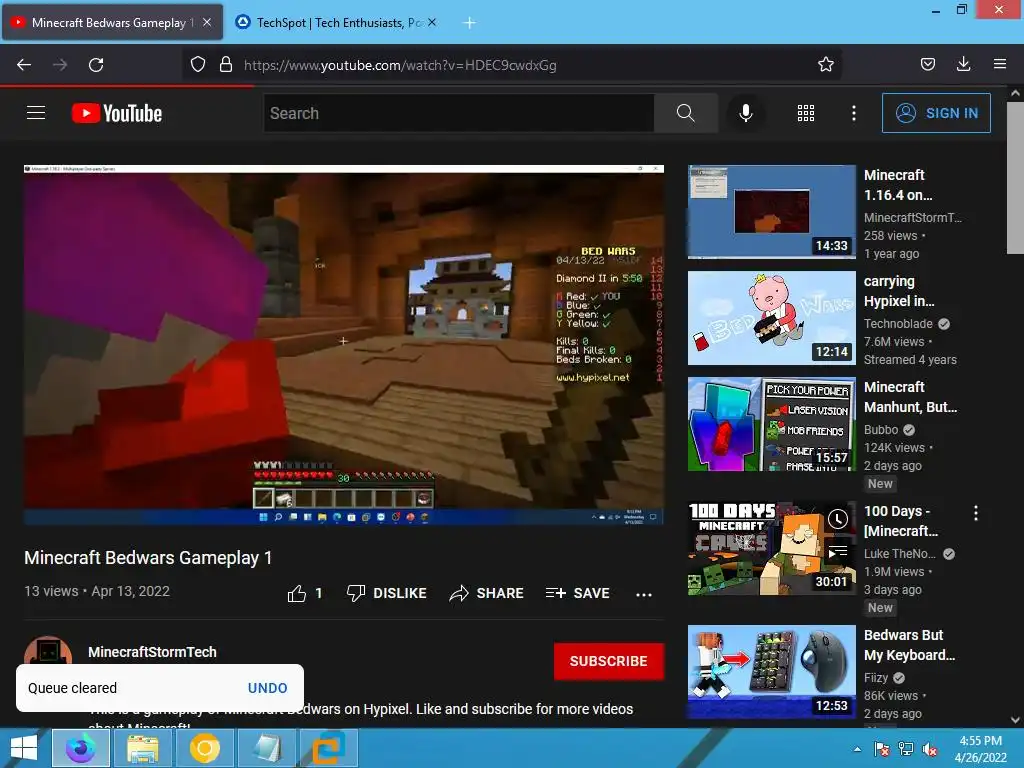The image size is (1024, 768).
Task: Undo the queue cleared action
Action: (x=267, y=688)
